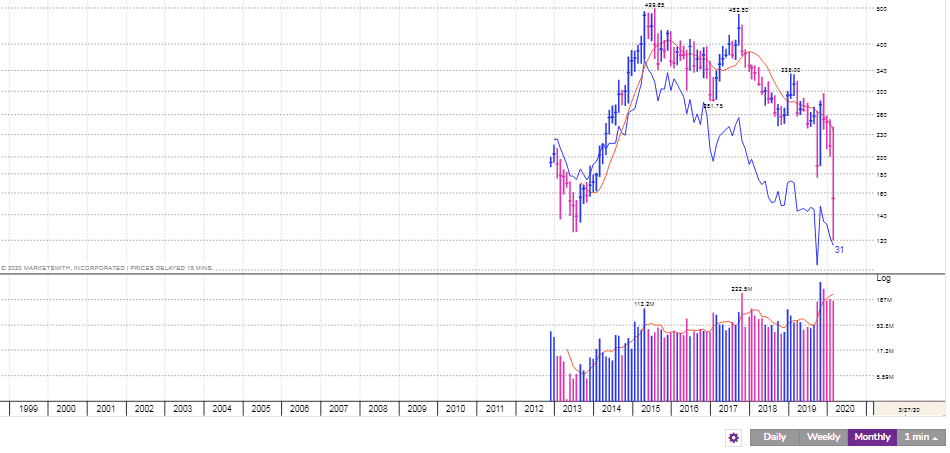Click the 2015 year label on the timeline
This screenshot has height=453, width=950.
point(651,409)
